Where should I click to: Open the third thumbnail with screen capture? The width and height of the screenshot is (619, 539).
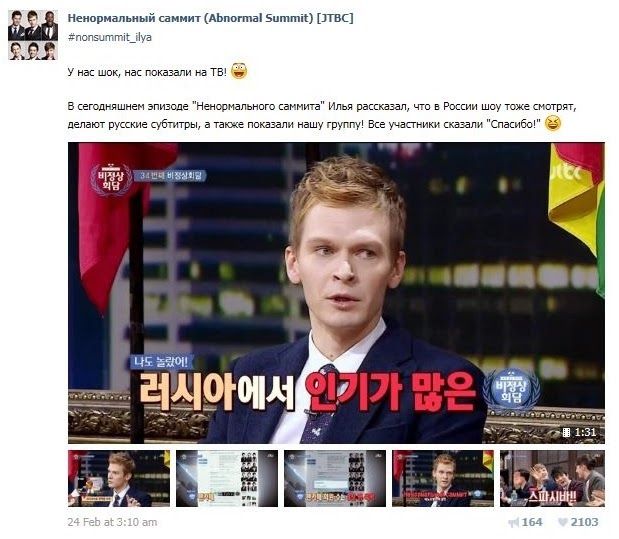click(335, 478)
